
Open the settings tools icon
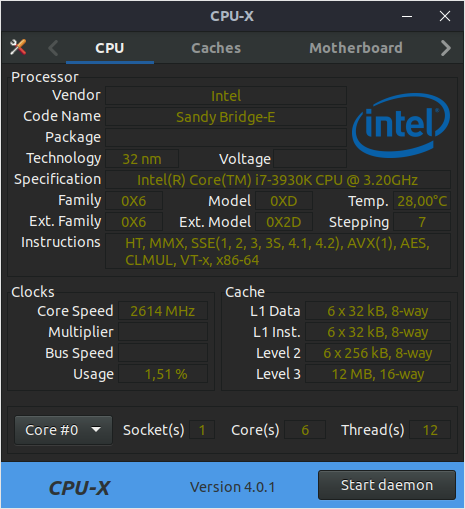(x=18, y=47)
